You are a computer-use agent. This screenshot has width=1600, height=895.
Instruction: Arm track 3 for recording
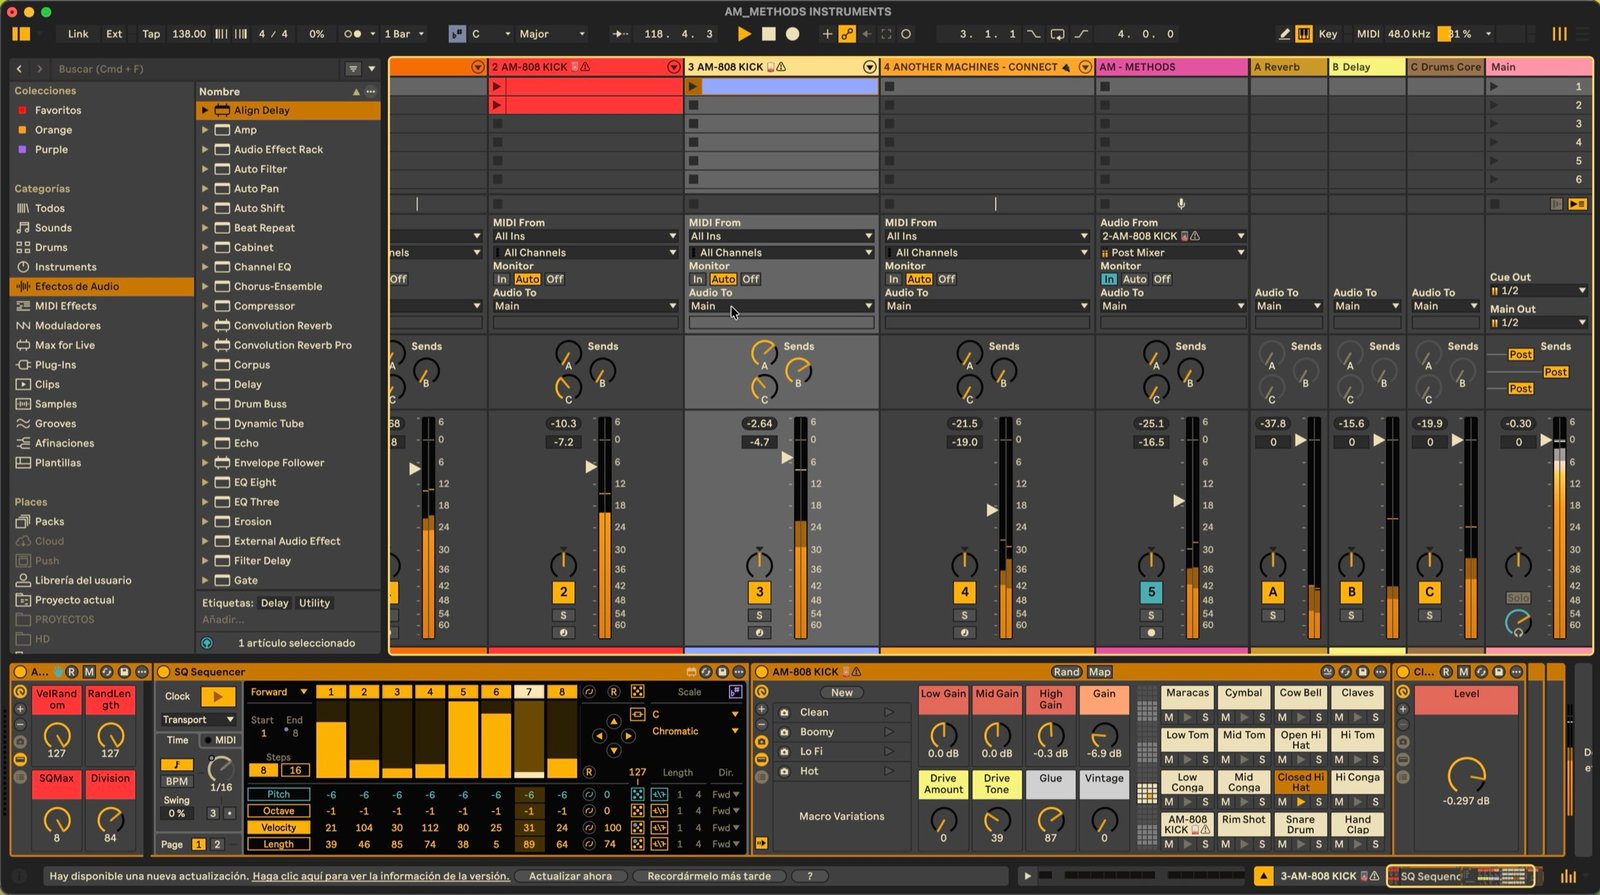[759, 633]
